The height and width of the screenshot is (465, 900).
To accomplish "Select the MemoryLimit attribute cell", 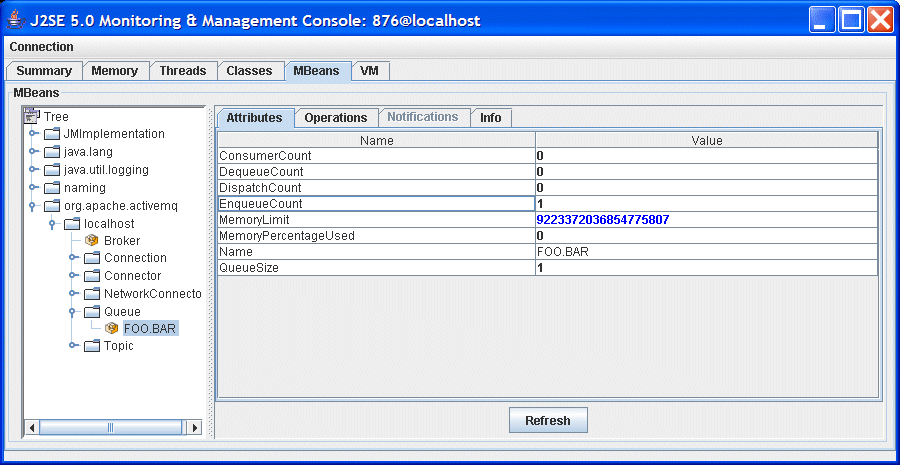I will (377, 220).
